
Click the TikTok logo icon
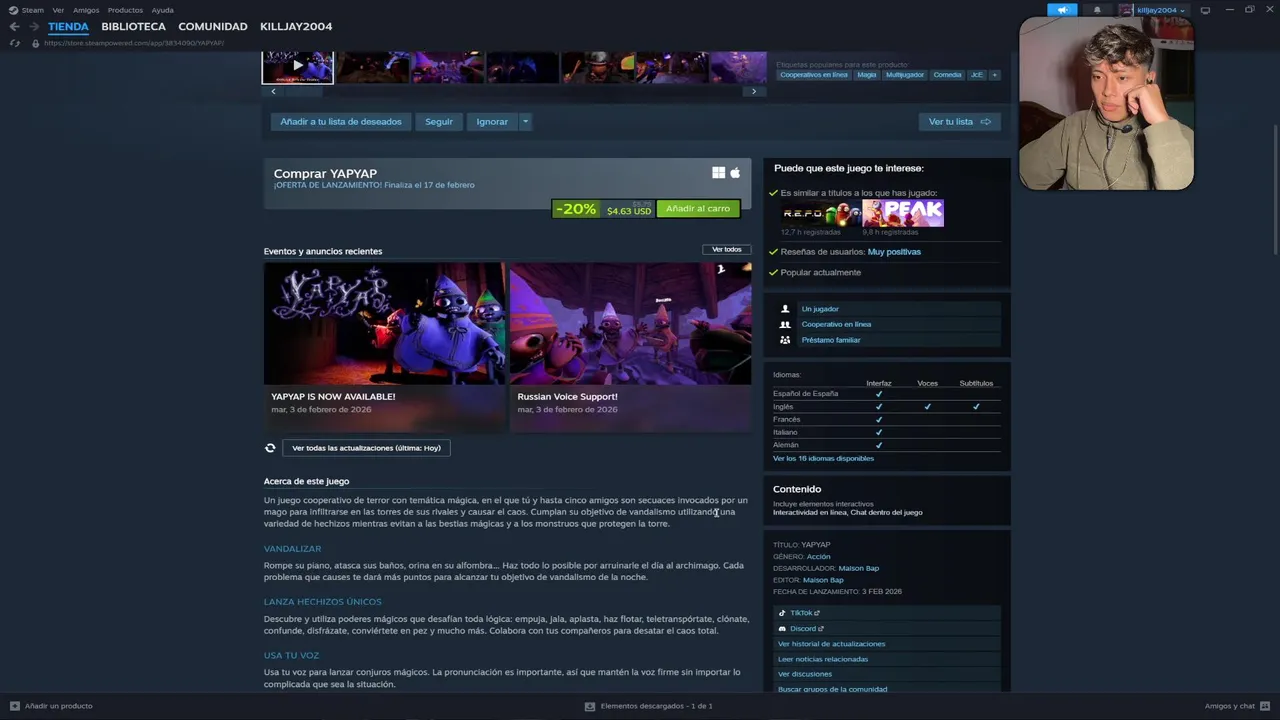[782, 613]
